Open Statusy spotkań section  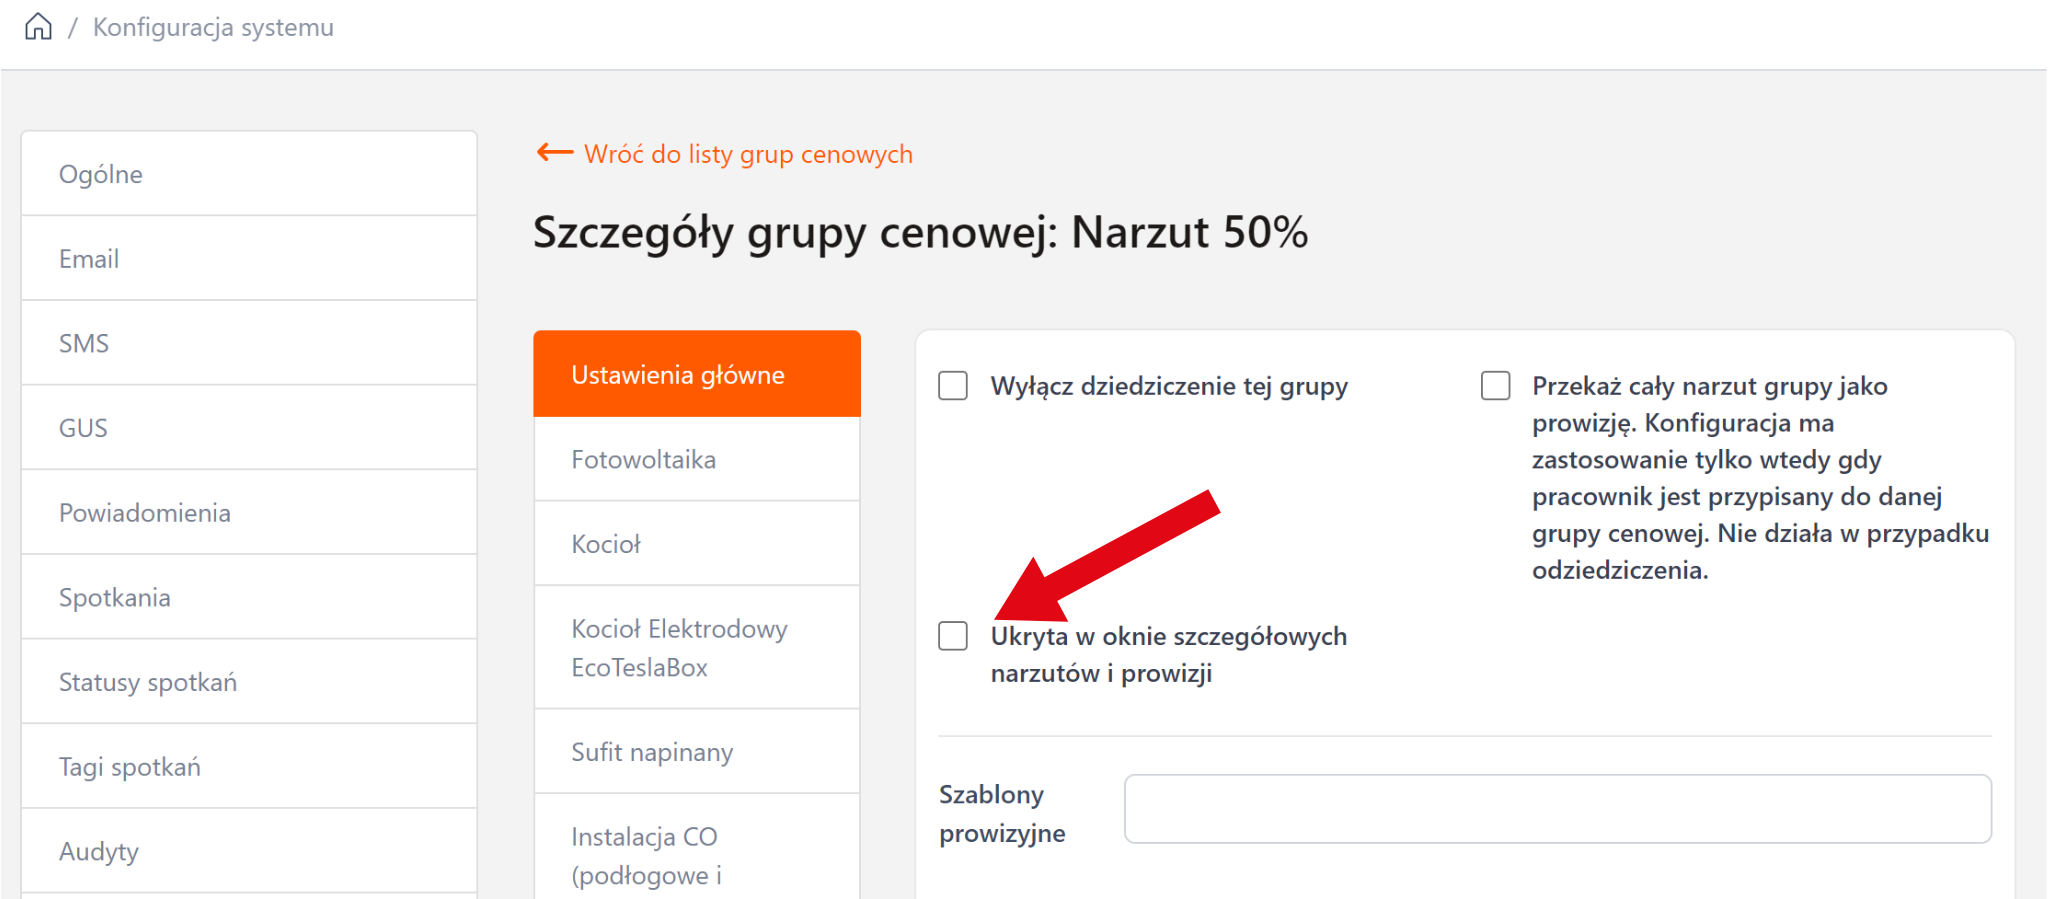tap(249, 682)
